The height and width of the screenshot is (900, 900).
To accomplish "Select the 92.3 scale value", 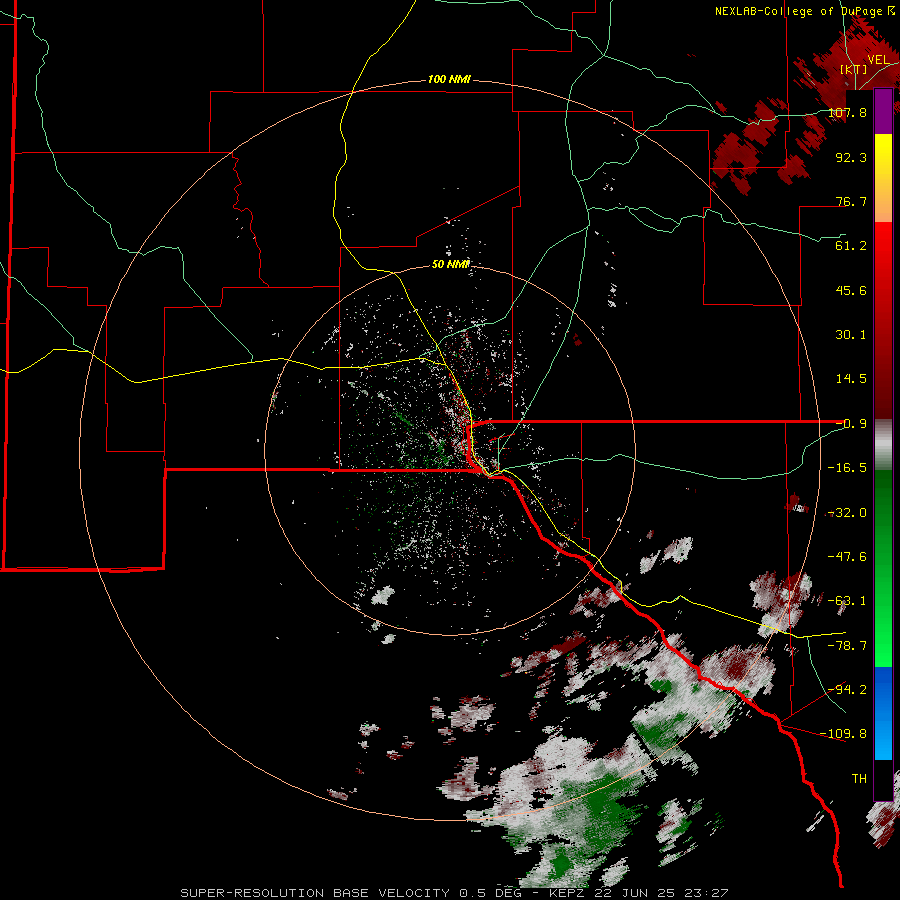I will 851,157.
